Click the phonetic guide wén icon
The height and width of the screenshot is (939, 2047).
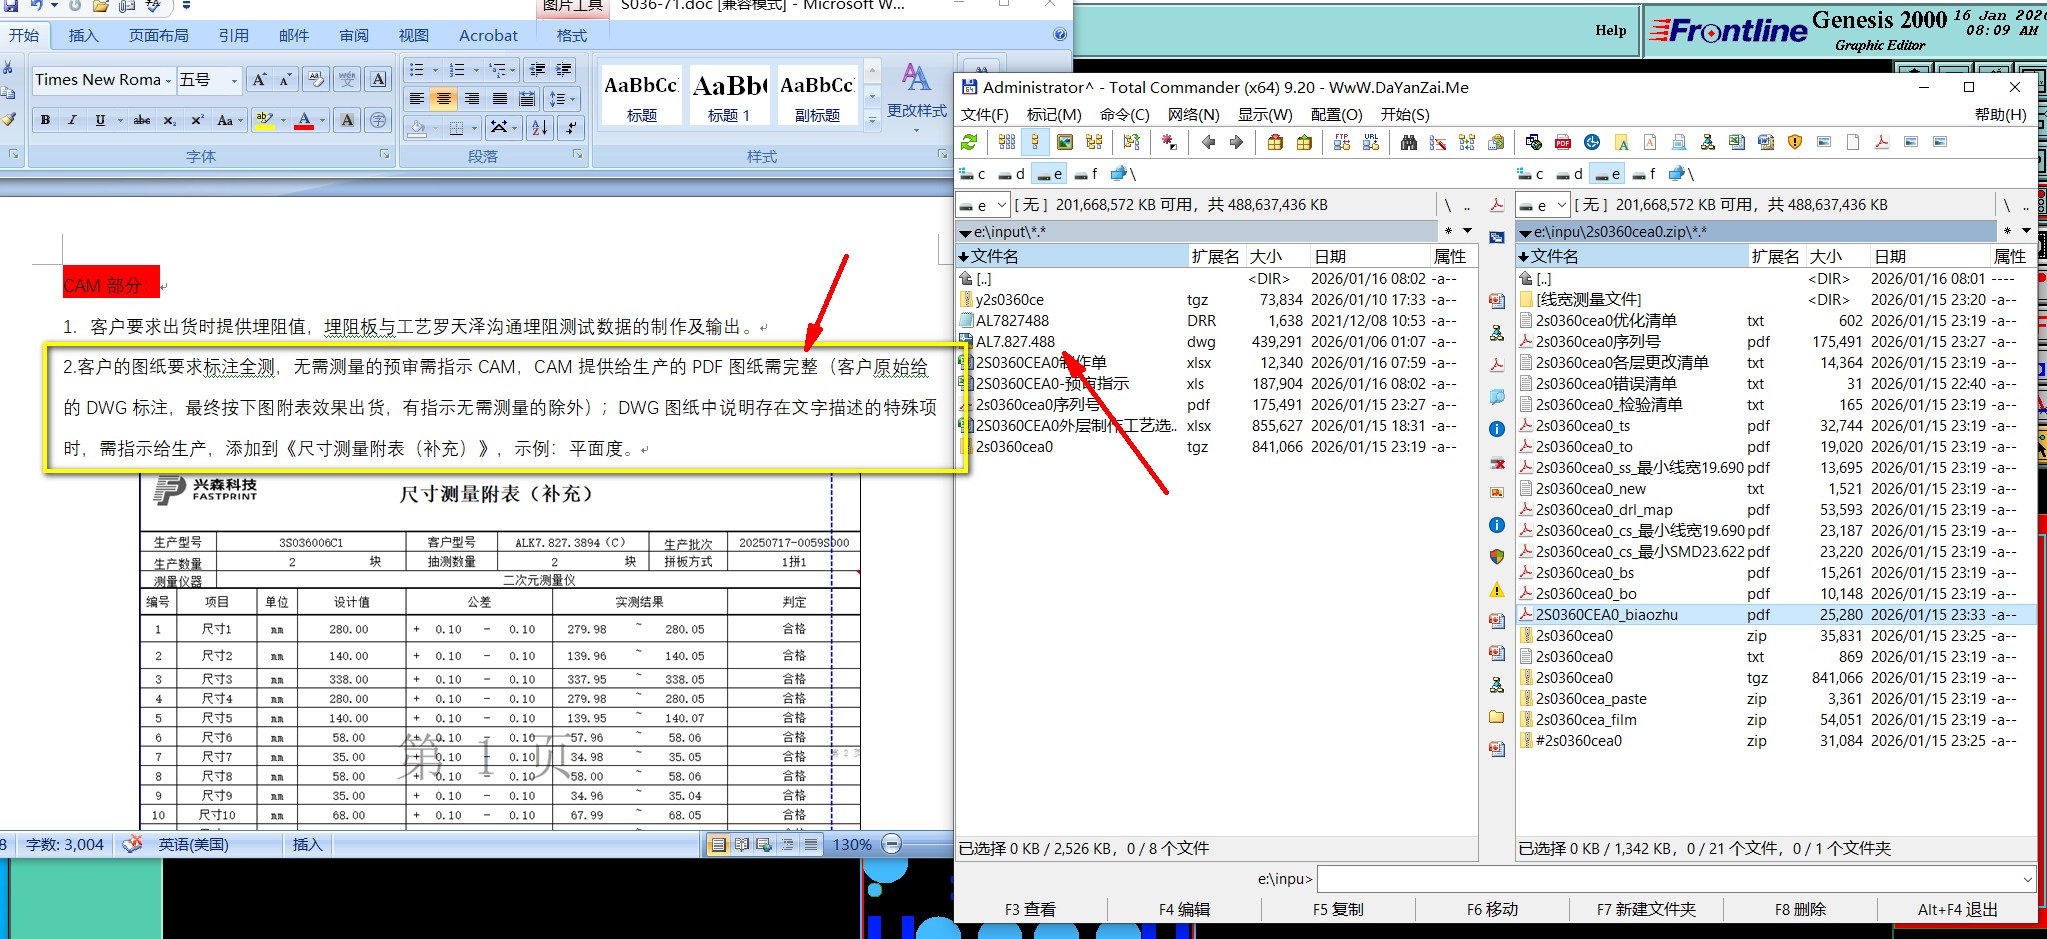click(347, 79)
